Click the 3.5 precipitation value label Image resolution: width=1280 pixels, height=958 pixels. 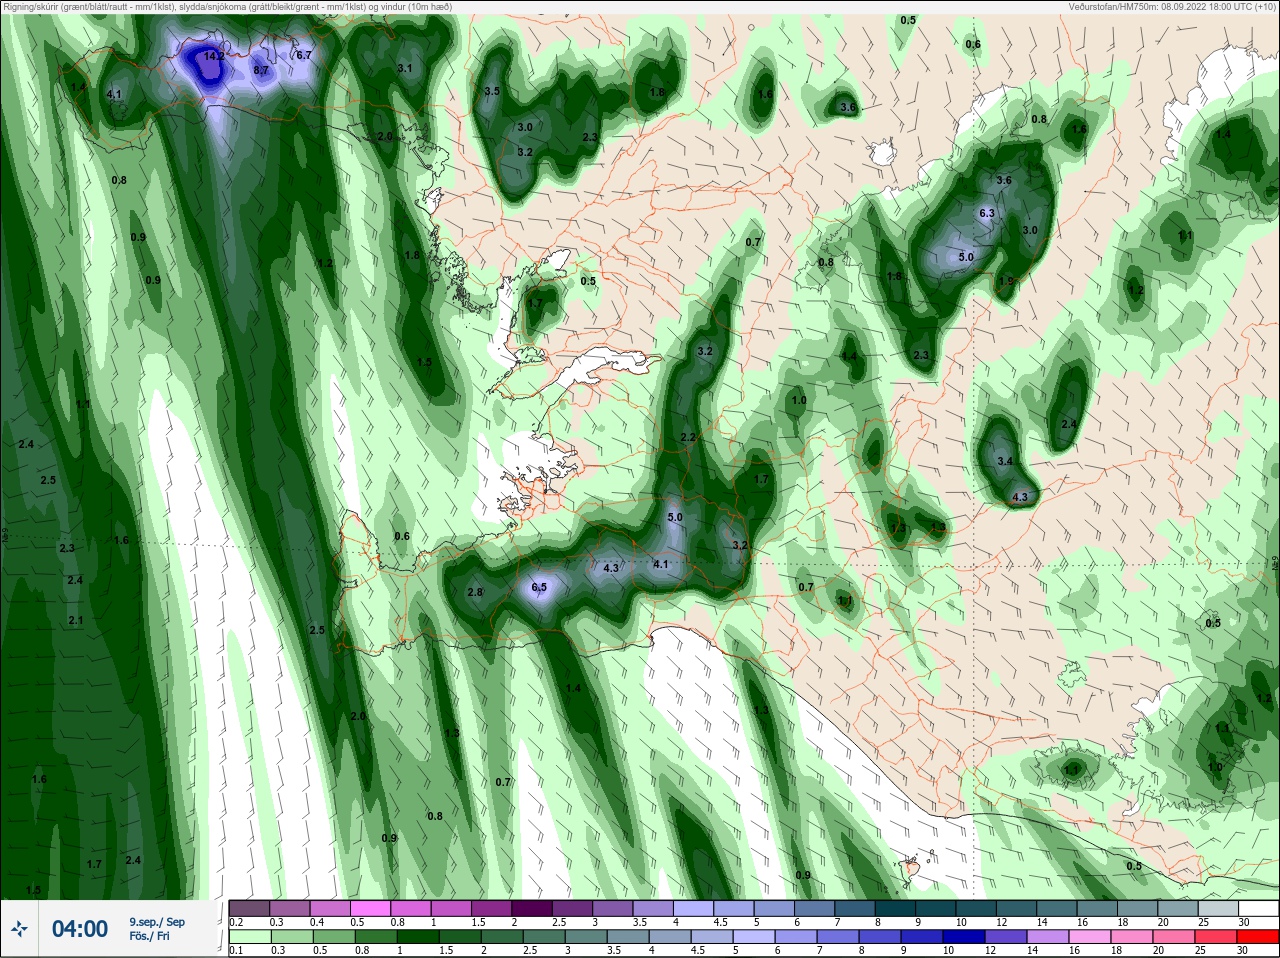492,91
